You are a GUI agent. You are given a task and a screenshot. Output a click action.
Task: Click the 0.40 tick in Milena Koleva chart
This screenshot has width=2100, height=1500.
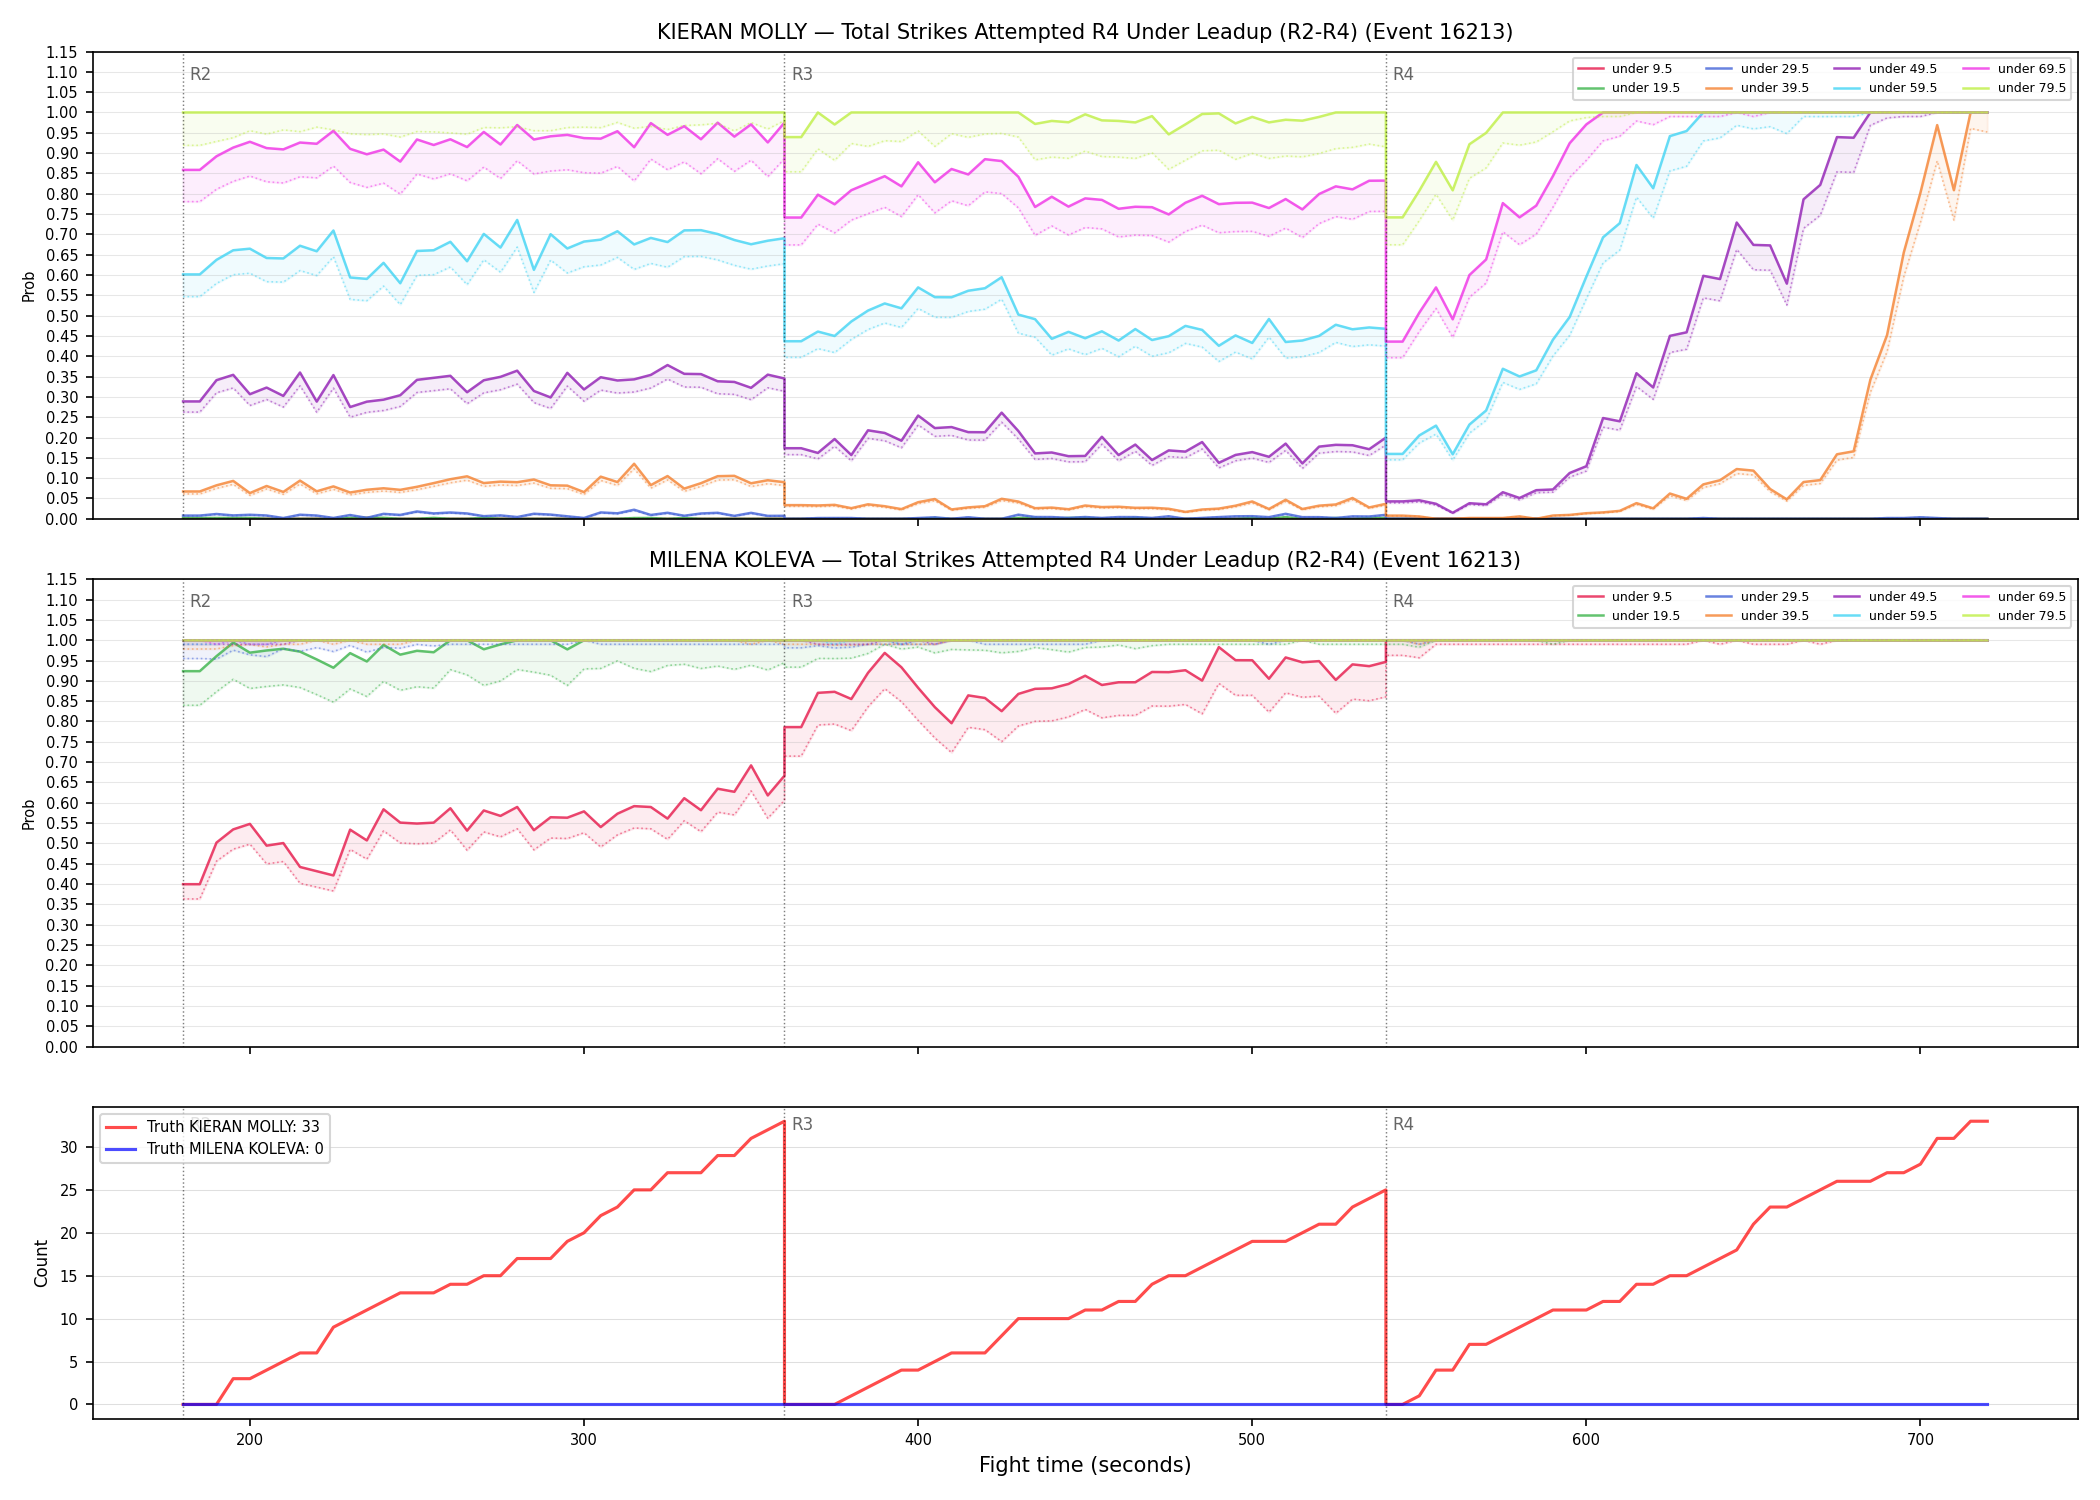click(62, 885)
